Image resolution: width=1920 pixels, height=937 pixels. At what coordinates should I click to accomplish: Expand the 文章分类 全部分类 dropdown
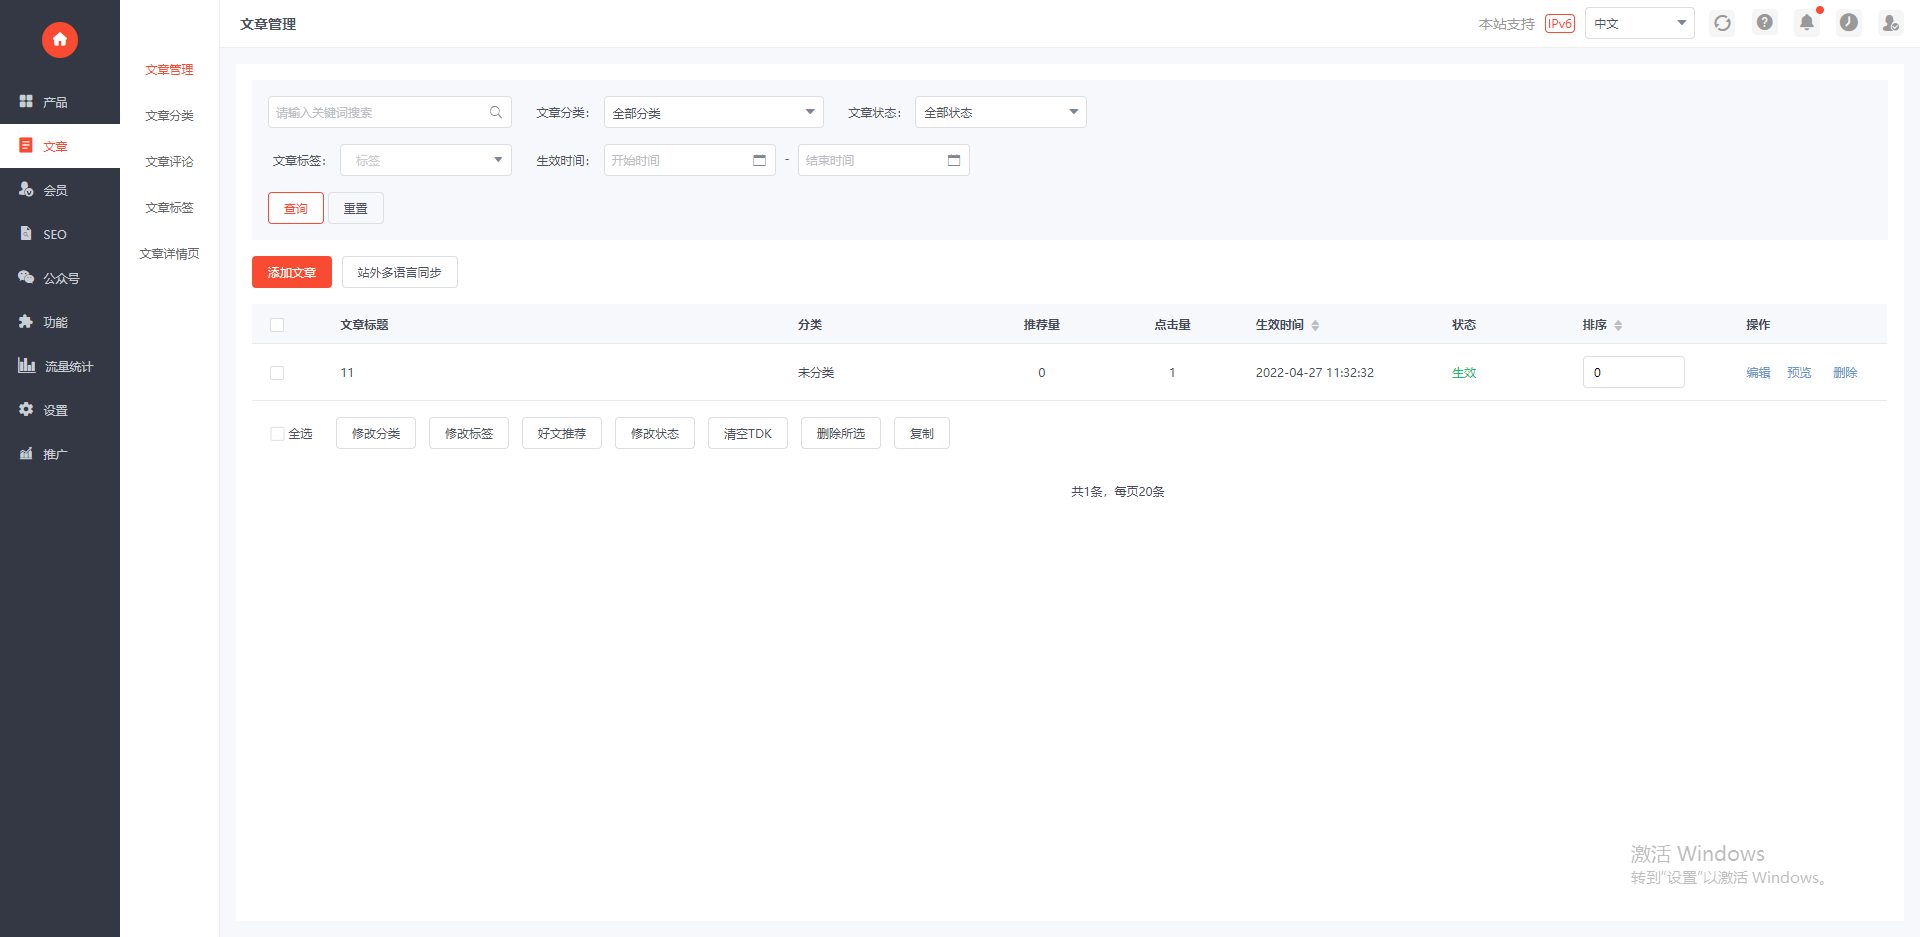click(x=713, y=112)
